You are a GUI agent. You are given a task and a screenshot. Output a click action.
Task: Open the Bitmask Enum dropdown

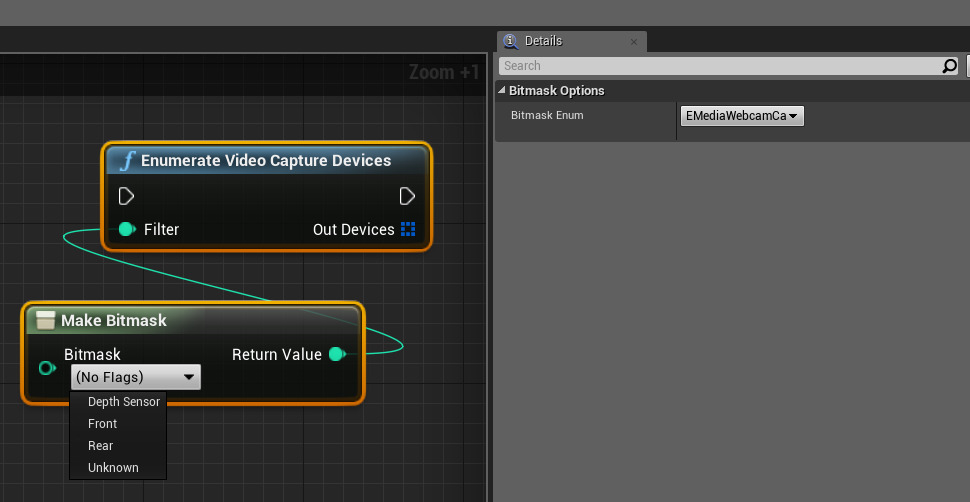(x=742, y=116)
